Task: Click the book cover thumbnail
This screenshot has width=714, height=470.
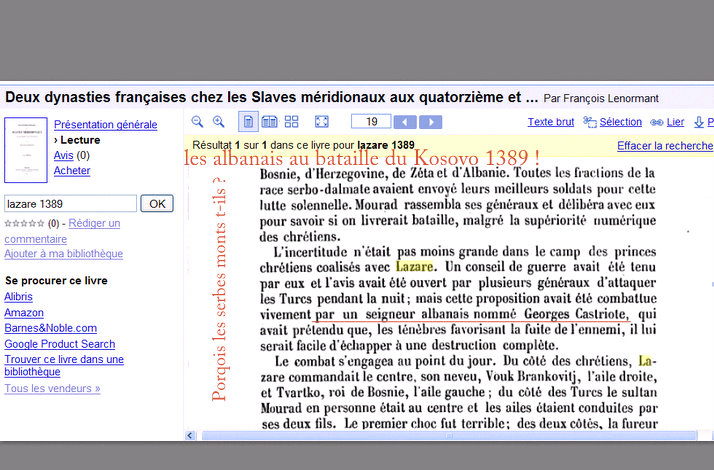Action: [26, 150]
